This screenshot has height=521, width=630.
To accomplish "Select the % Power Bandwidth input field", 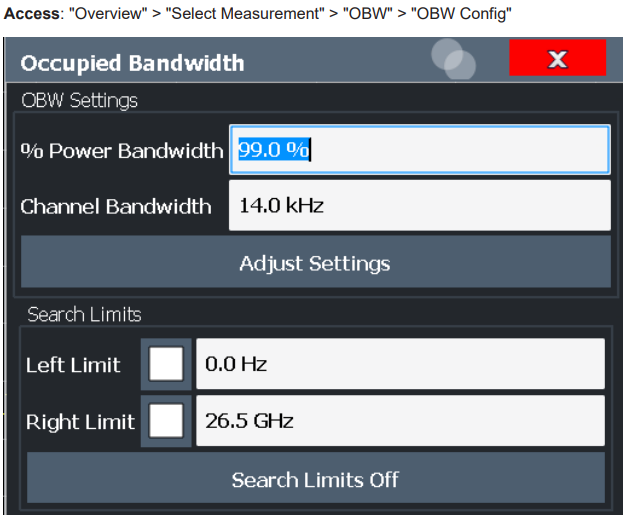I will pyautogui.click(x=420, y=150).
